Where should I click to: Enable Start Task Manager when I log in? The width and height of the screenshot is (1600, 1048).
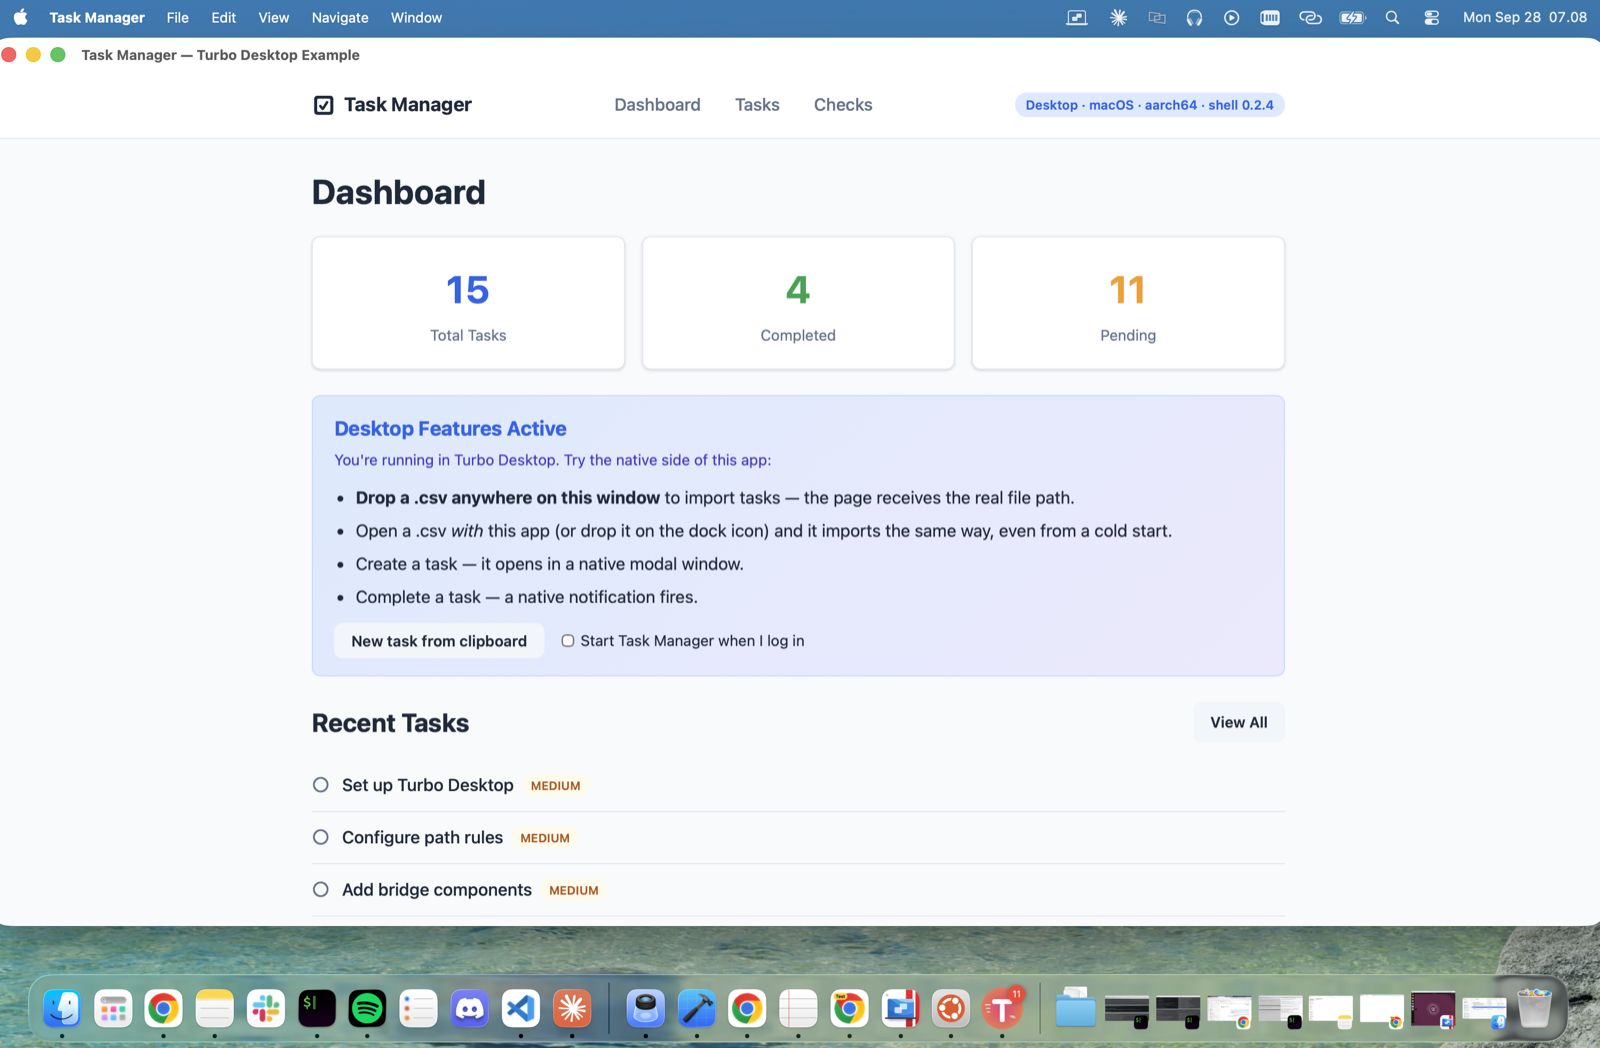(567, 641)
